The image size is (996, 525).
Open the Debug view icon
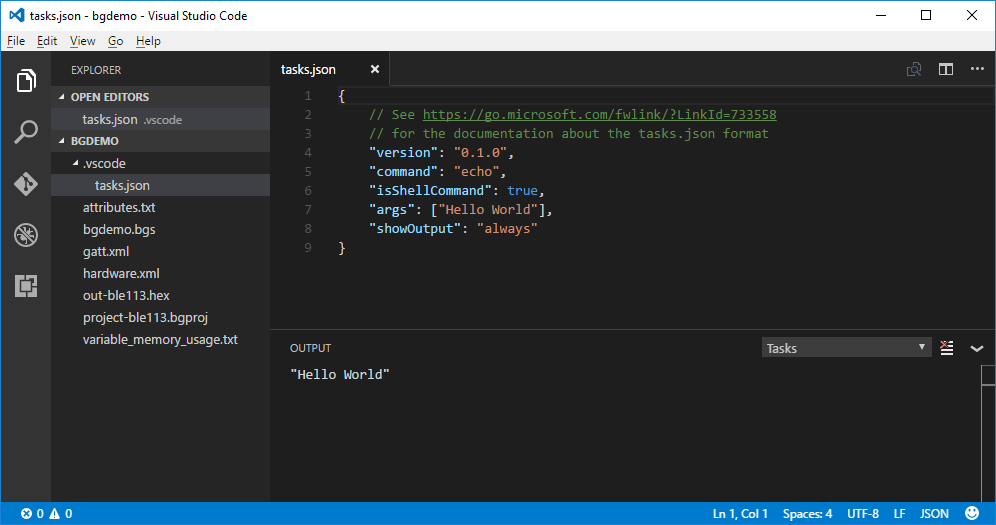point(26,235)
